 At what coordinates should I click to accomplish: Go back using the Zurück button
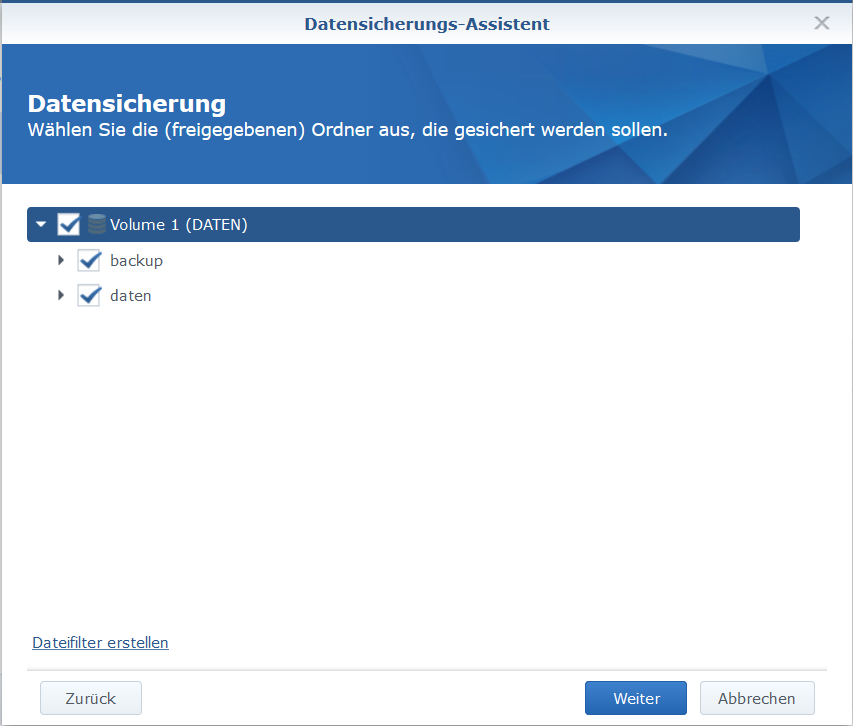pos(90,697)
